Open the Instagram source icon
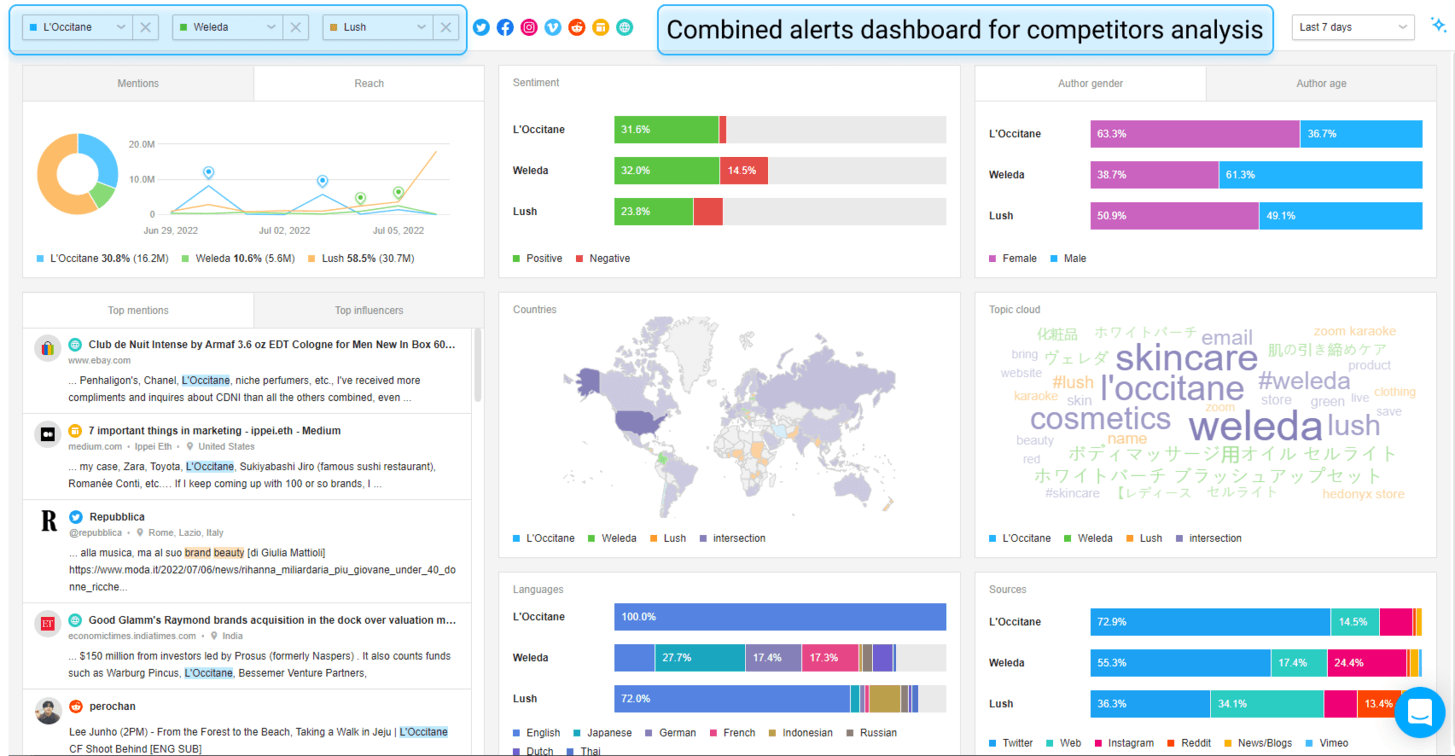 (x=529, y=27)
